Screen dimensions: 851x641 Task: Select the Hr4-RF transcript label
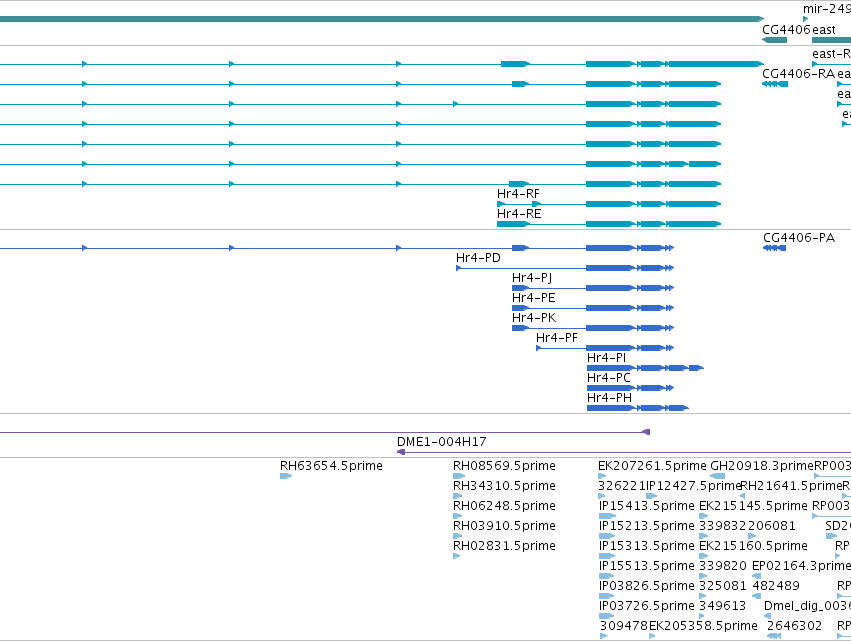[x=518, y=194]
